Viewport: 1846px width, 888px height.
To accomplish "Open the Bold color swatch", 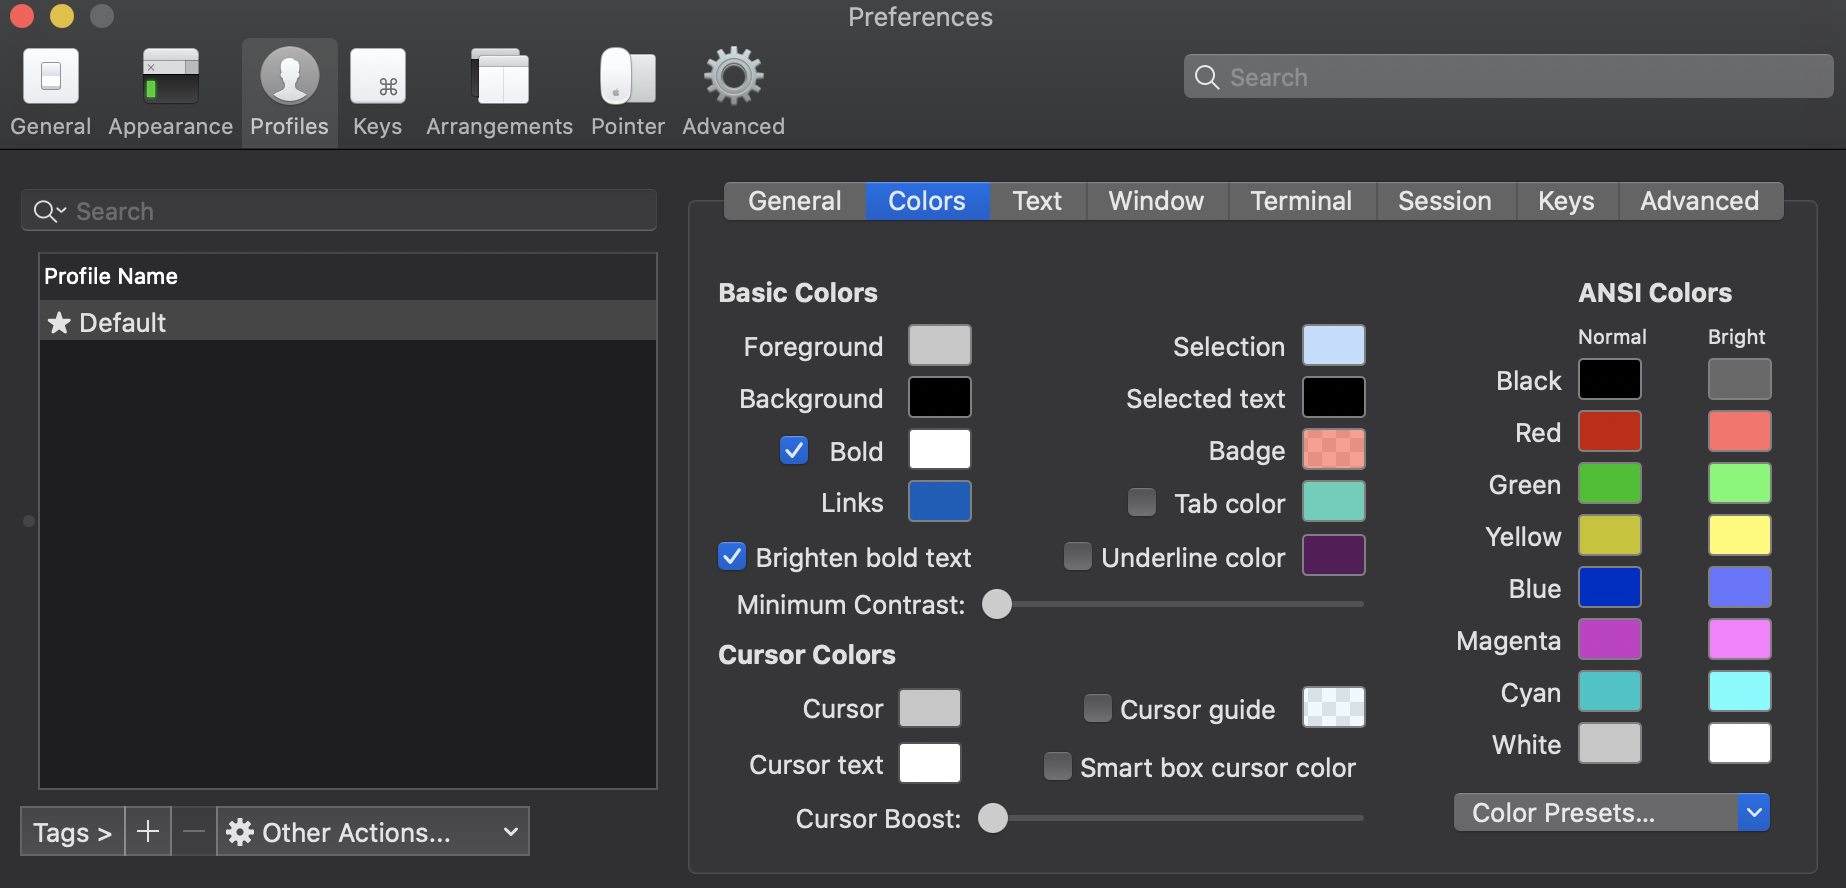I will pyautogui.click(x=940, y=449).
